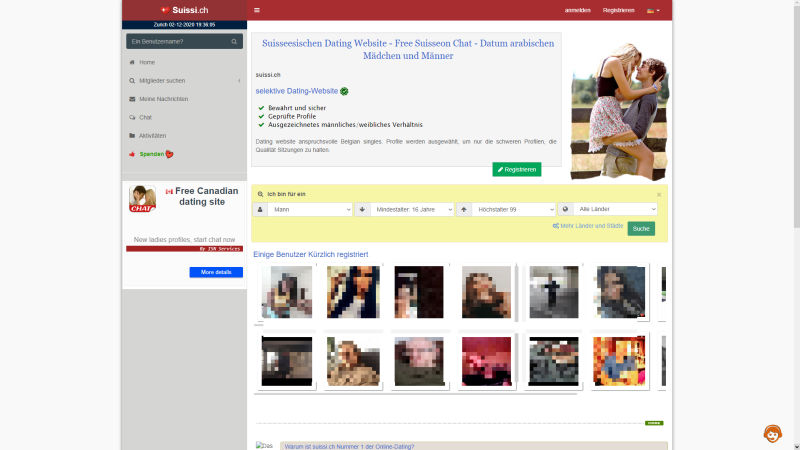Click the search icon in username field
800x450 pixels.
click(234, 41)
